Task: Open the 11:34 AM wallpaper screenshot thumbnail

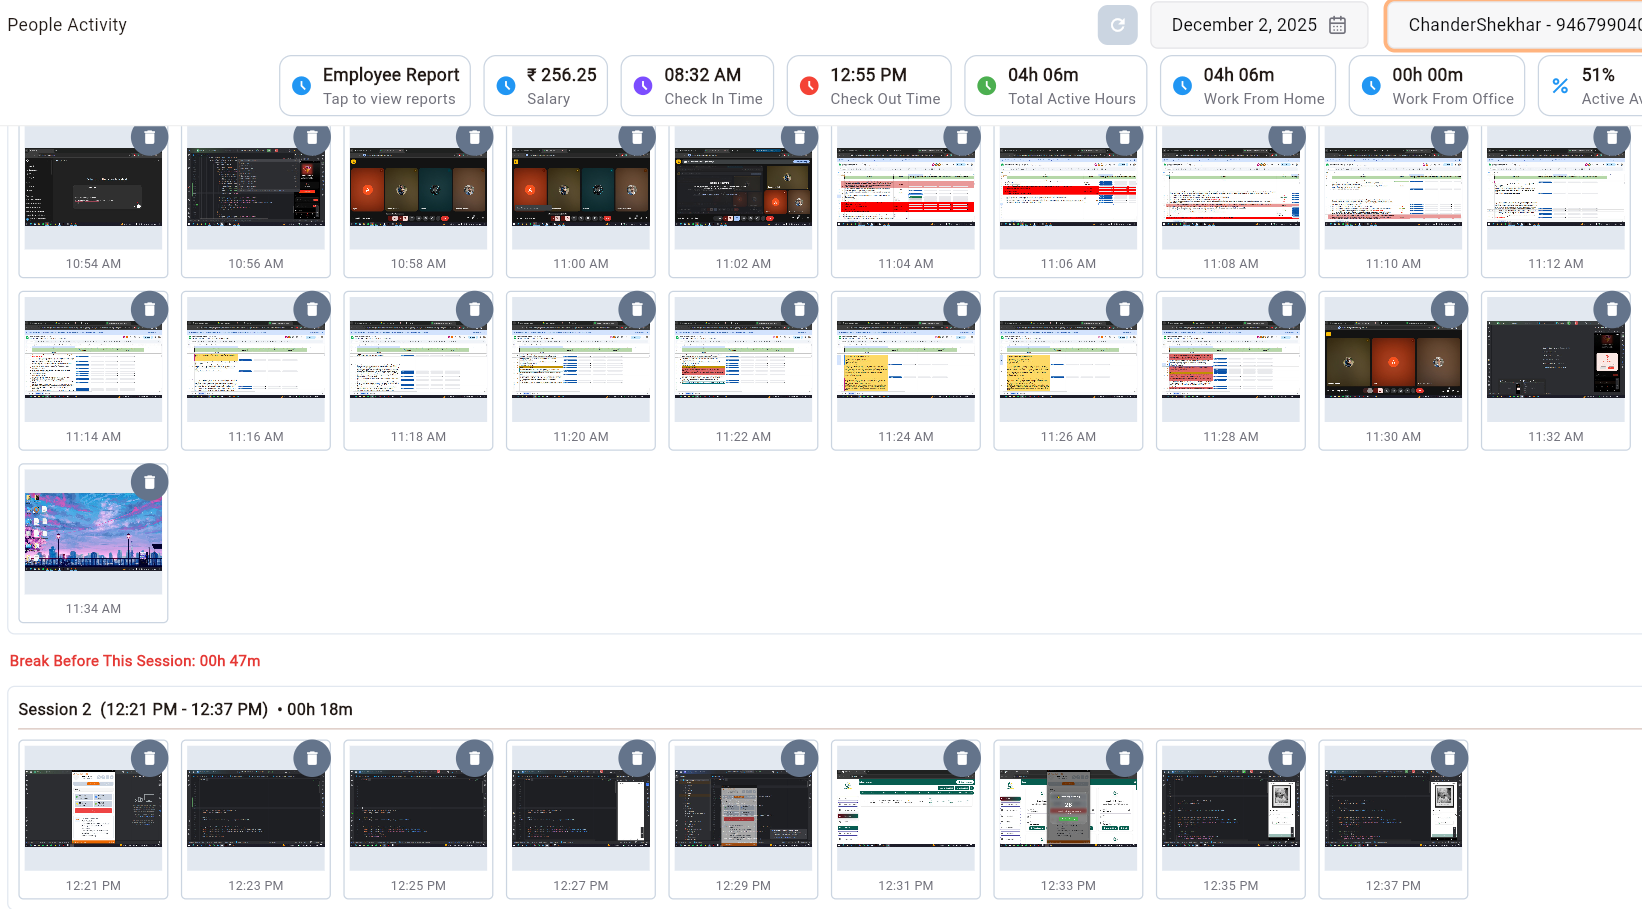Action: (x=93, y=531)
